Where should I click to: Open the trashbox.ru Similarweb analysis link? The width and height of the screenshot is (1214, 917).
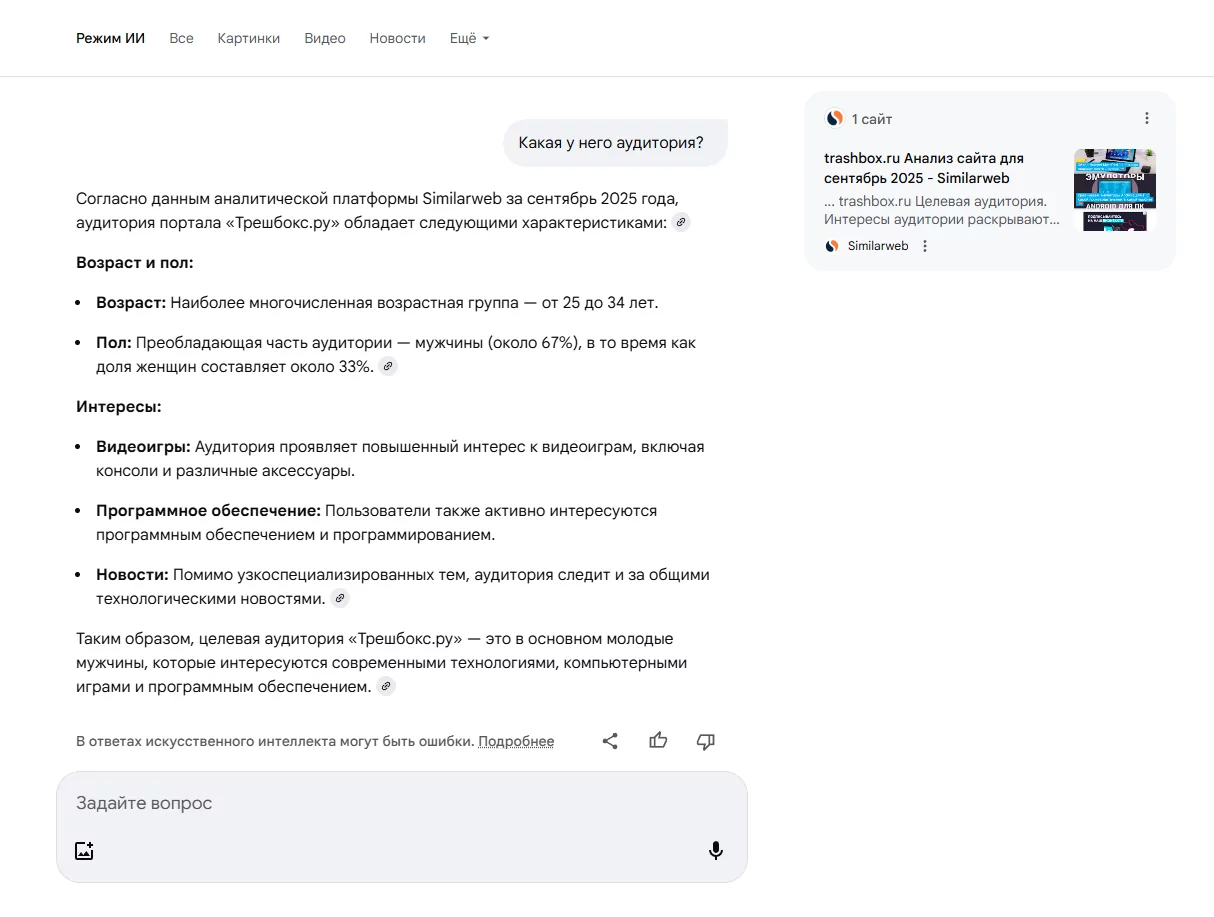[x=923, y=168]
